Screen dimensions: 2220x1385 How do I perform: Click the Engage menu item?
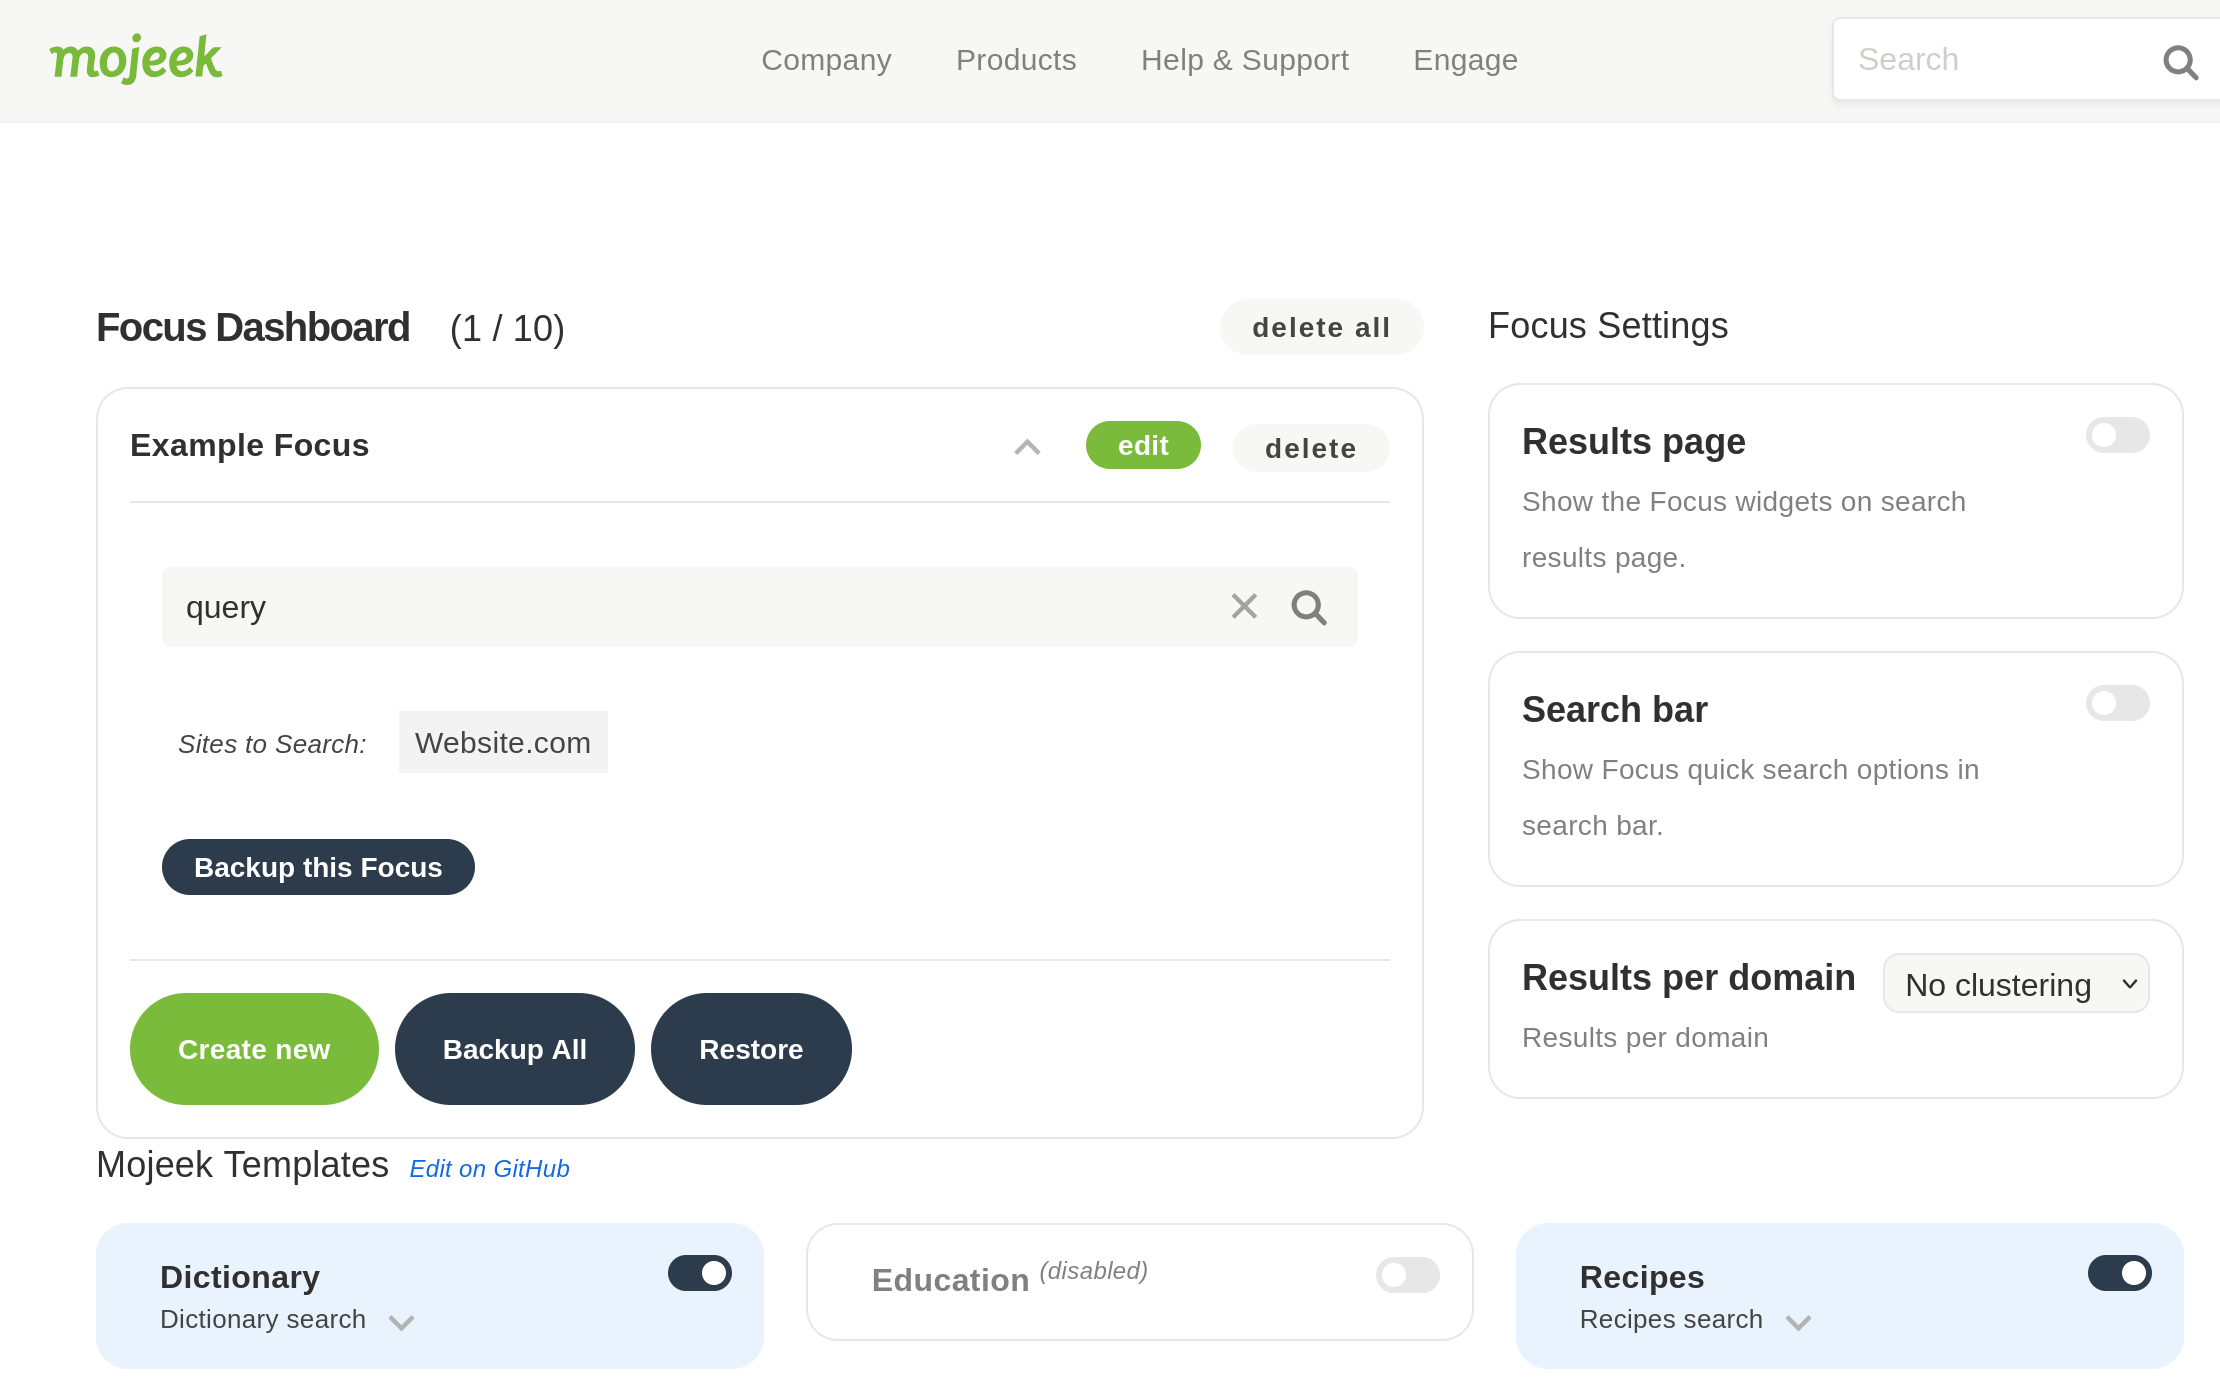pos(1466,61)
